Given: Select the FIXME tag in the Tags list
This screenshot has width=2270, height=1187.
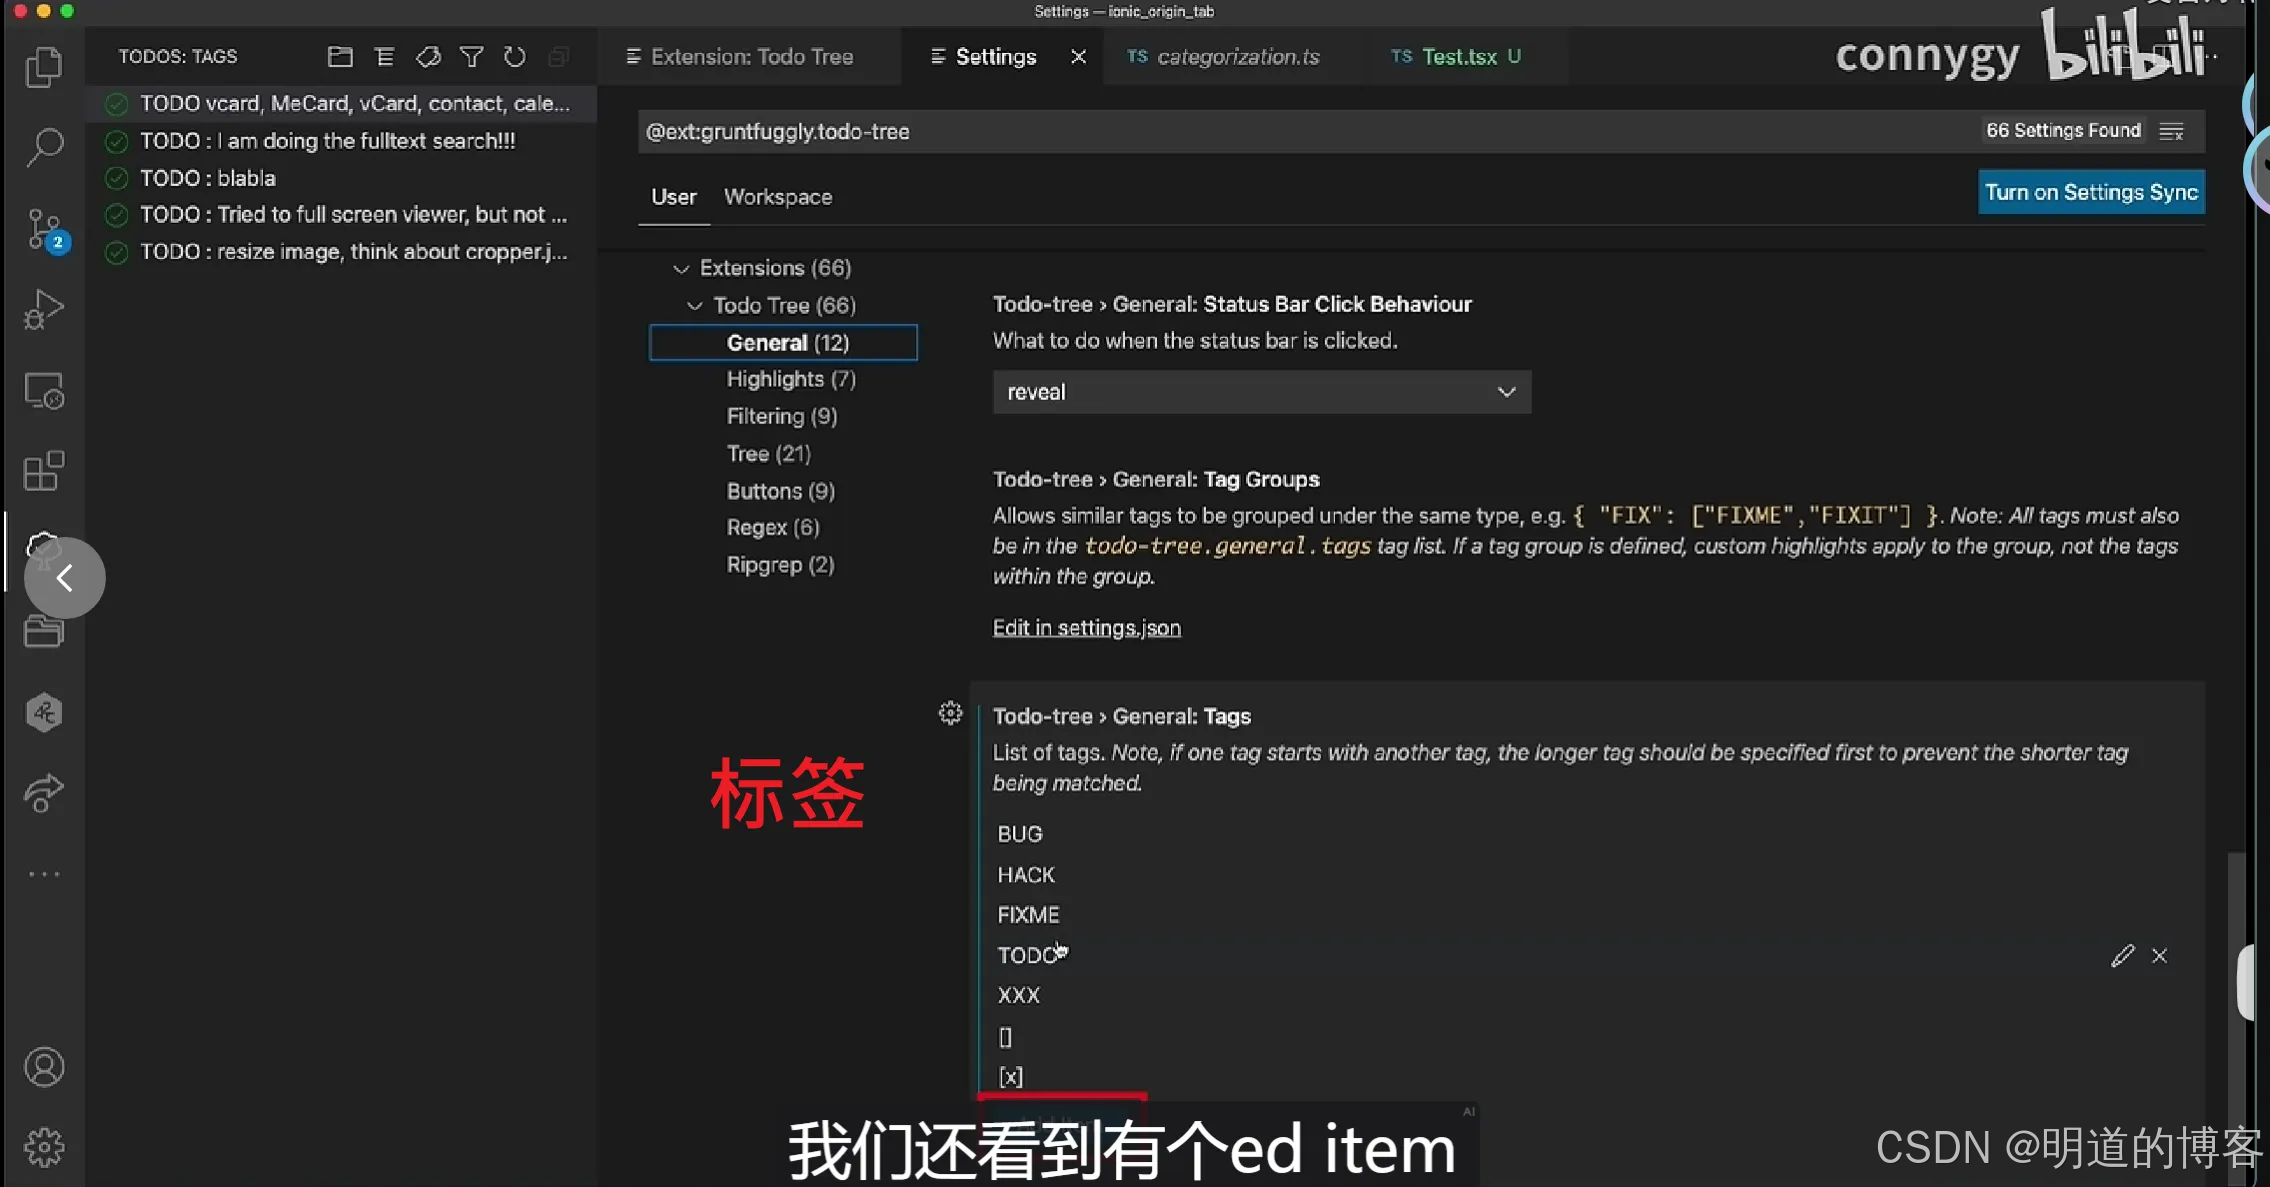Looking at the screenshot, I should pyautogui.click(x=1028, y=915).
